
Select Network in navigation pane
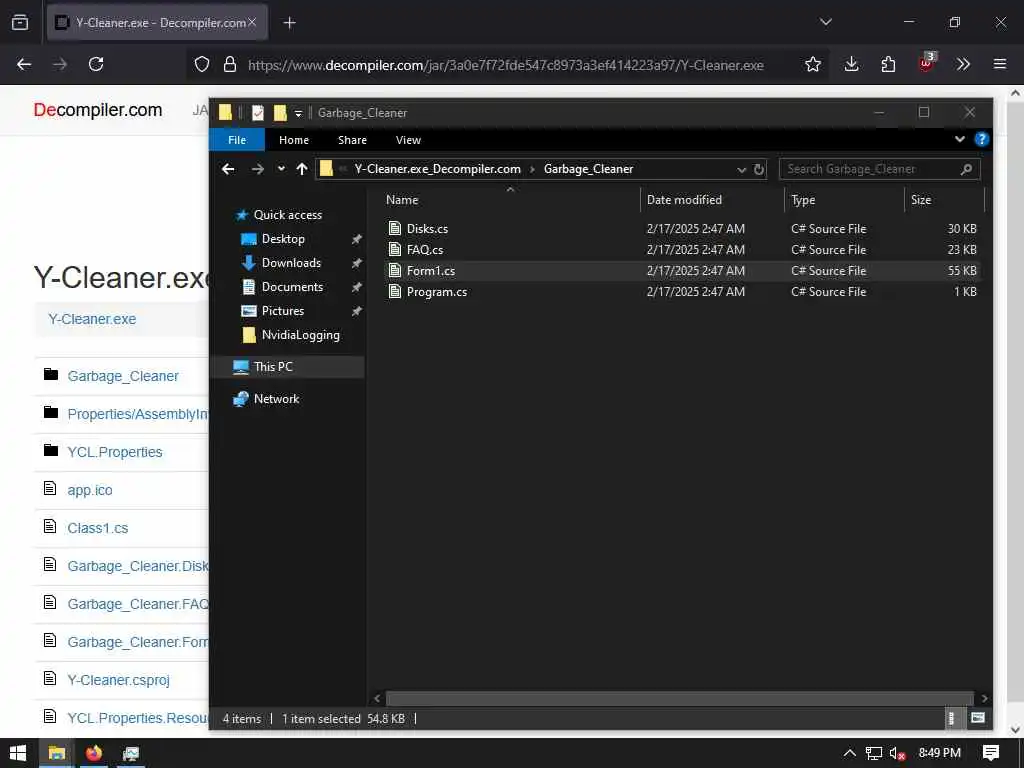click(276, 399)
